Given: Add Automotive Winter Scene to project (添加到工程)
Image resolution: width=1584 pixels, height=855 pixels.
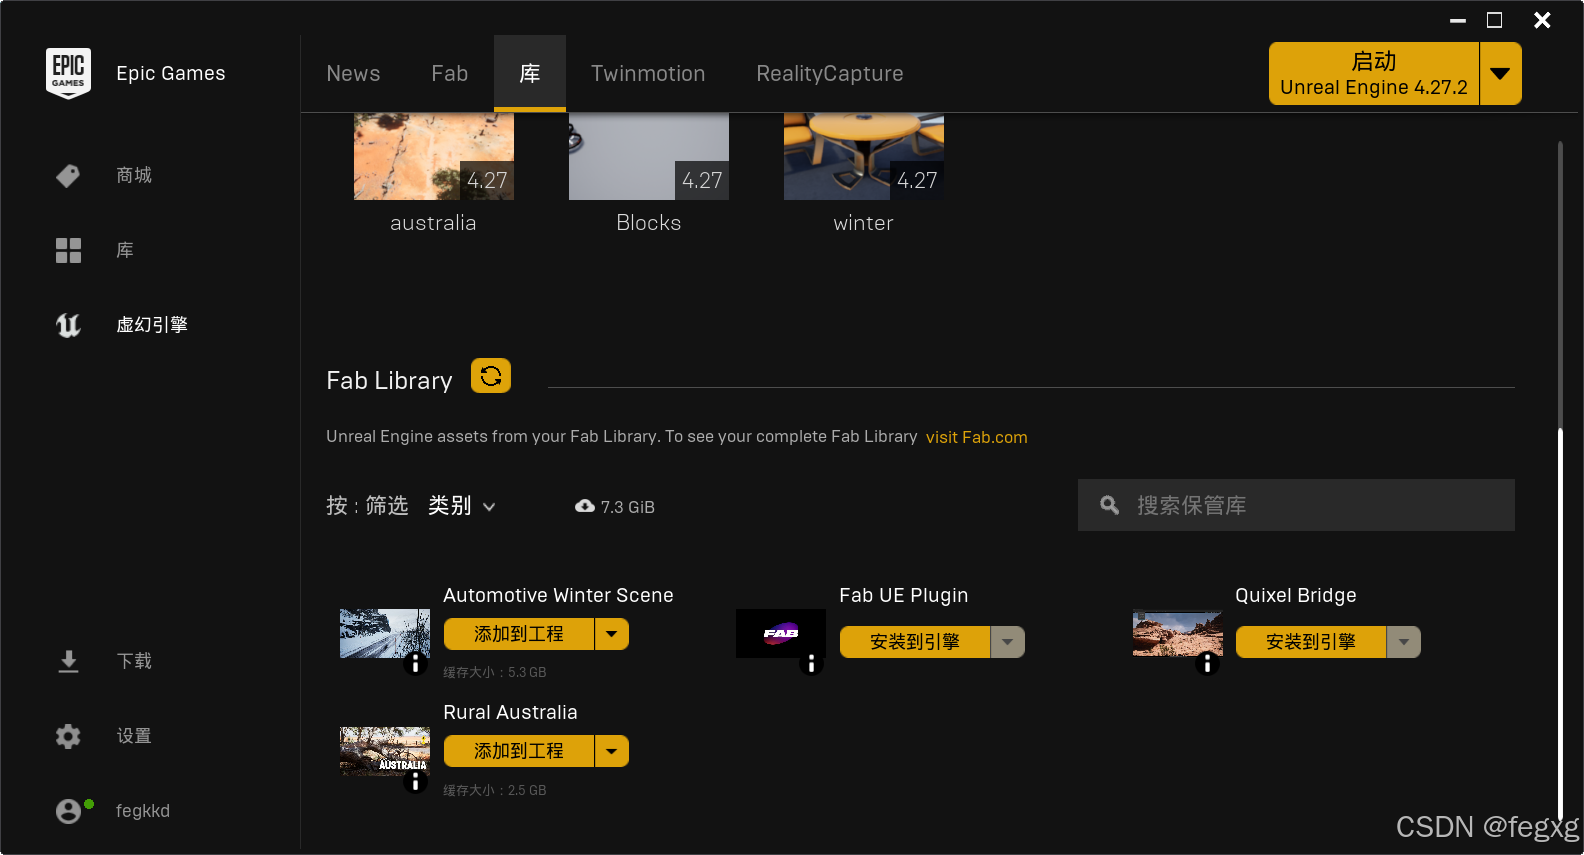Looking at the screenshot, I should coord(519,634).
